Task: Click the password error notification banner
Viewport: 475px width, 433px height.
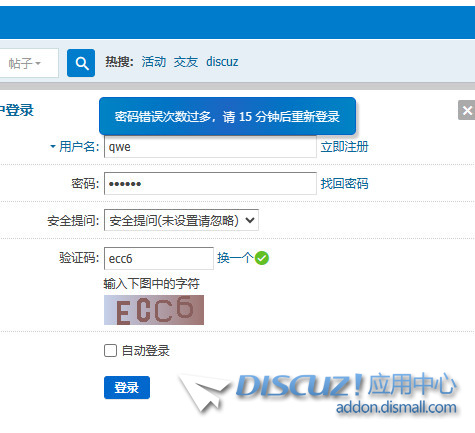Action: pyautogui.click(x=227, y=116)
